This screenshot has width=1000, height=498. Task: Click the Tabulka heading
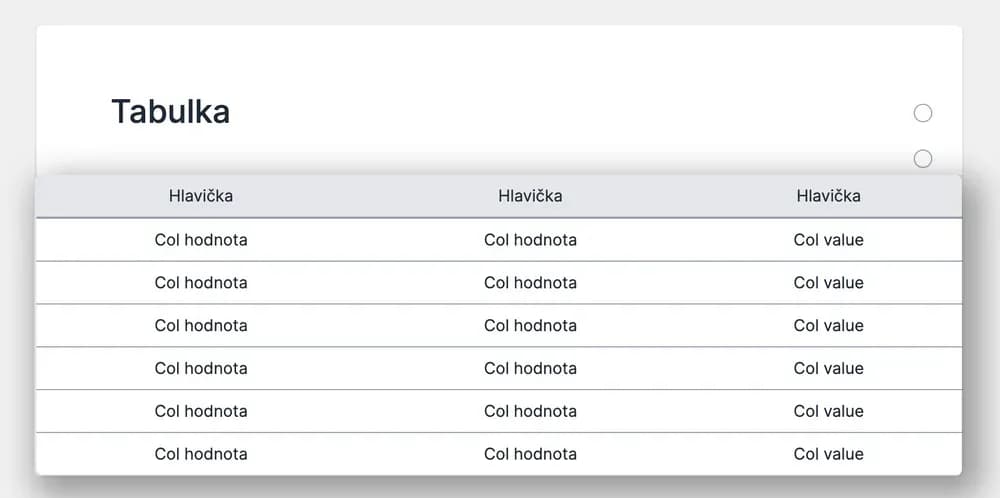pyautogui.click(x=170, y=111)
